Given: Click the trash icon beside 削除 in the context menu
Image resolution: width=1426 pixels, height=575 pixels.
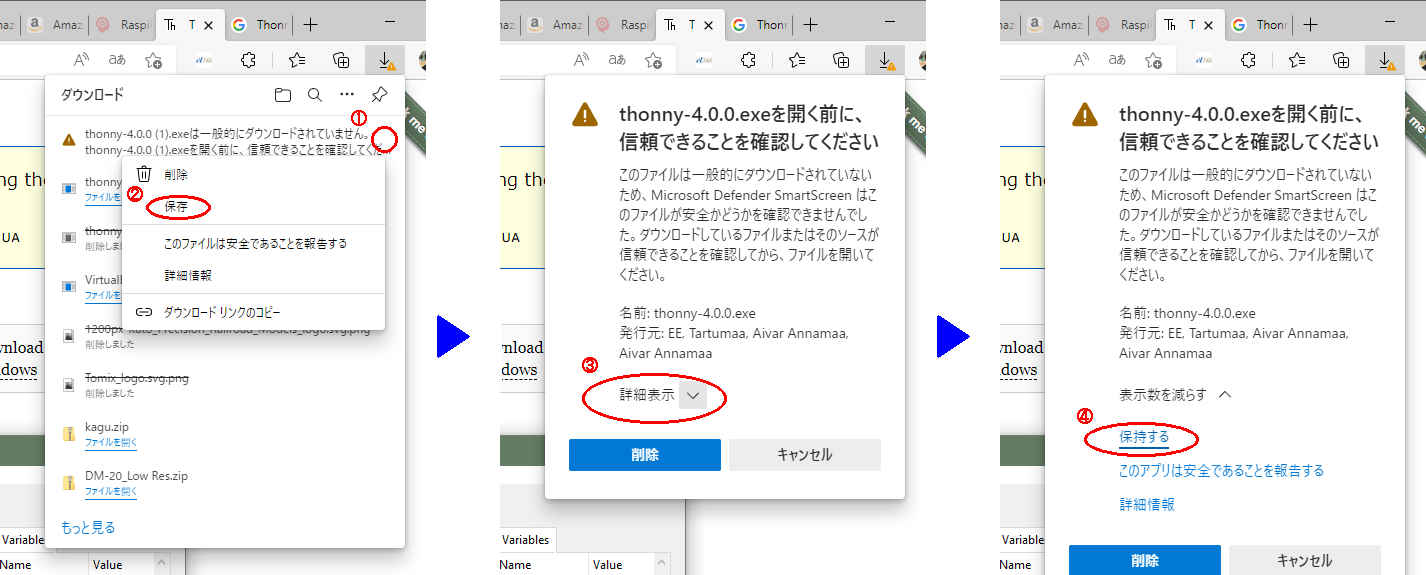Looking at the screenshot, I should pyautogui.click(x=144, y=174).
